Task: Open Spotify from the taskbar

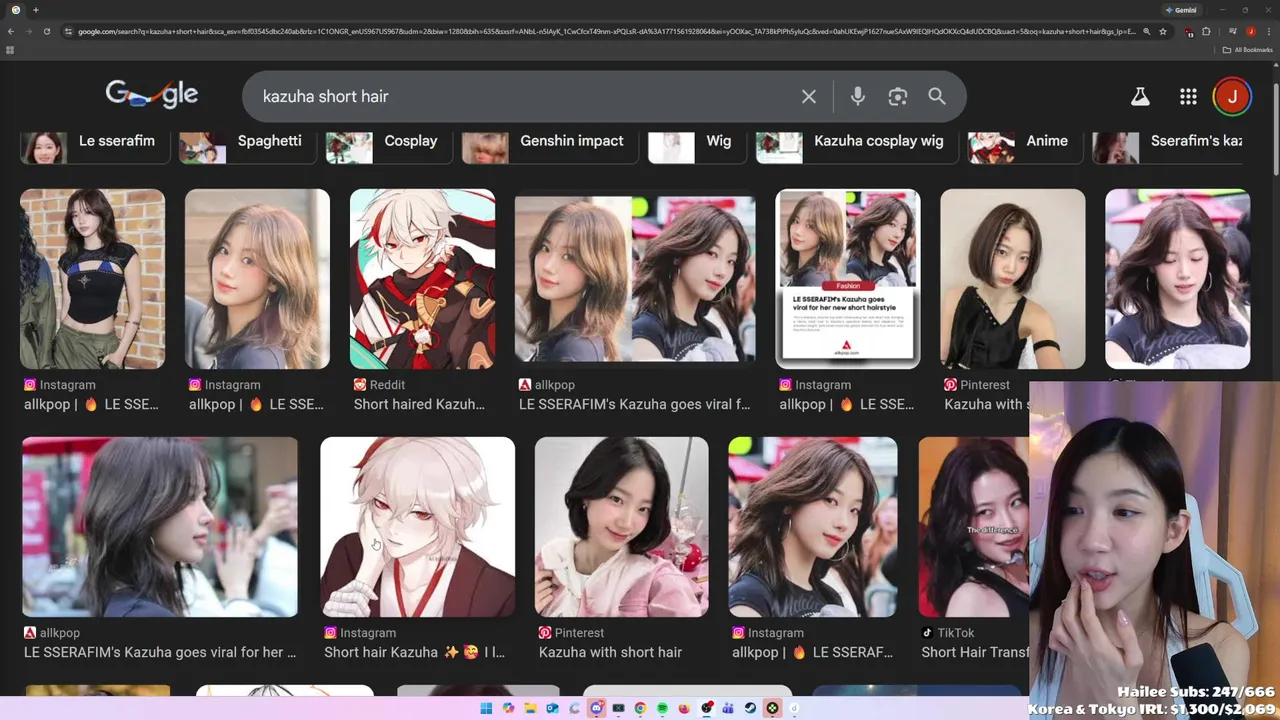Action: pos(662,708)
